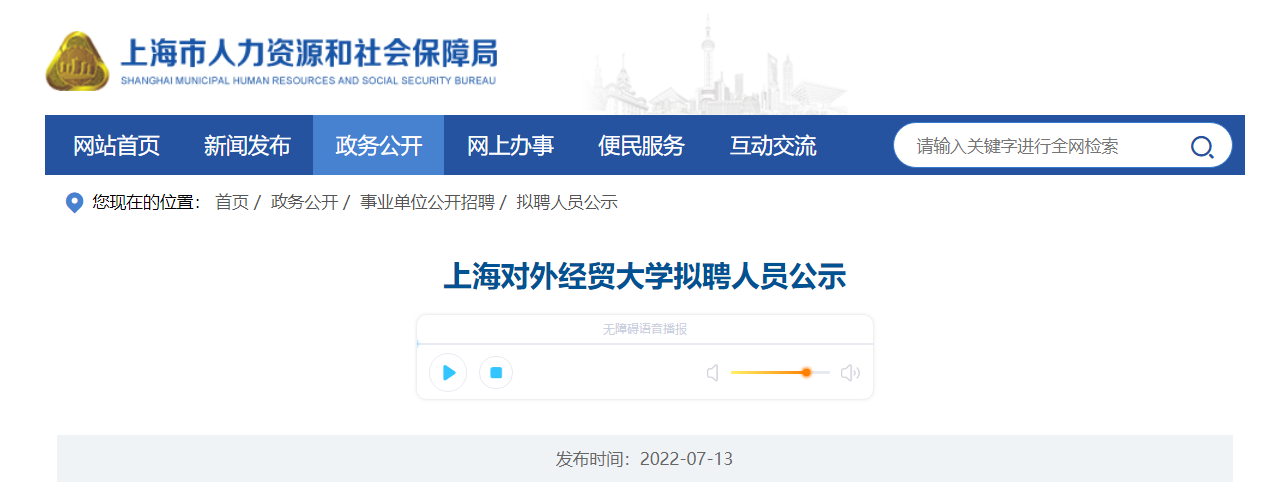Click the blue location pin icon
Viewport: 1263px width, 504px height.
tap(74, 203)
